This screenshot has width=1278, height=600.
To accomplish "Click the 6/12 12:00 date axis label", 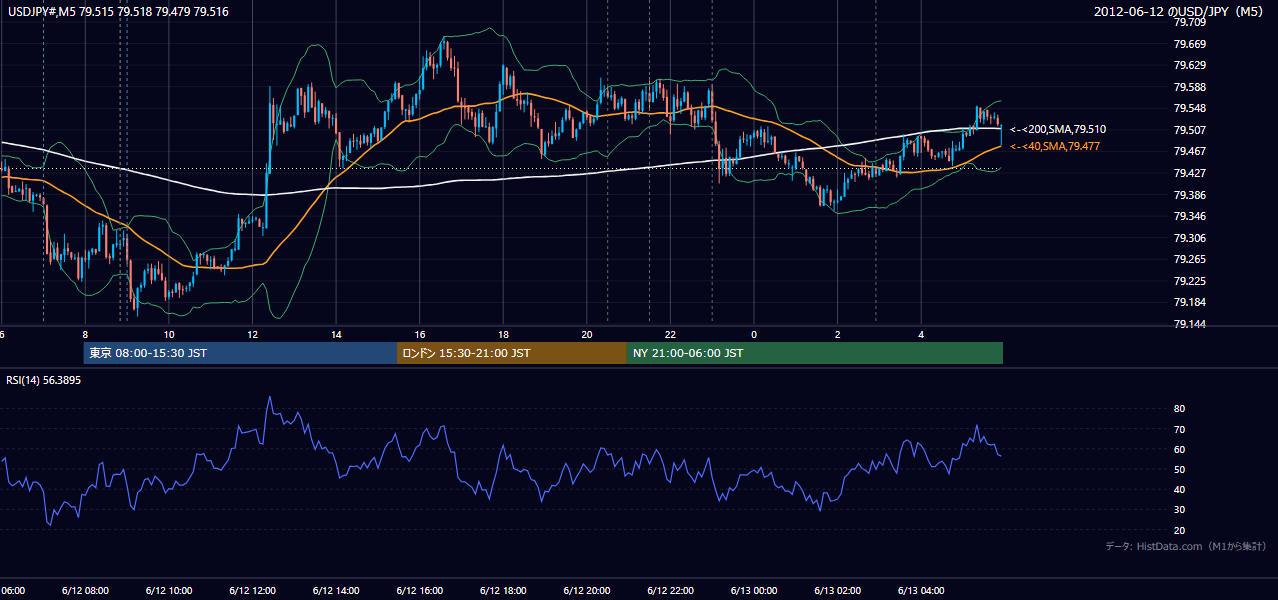I will click(x=252, y=591).
